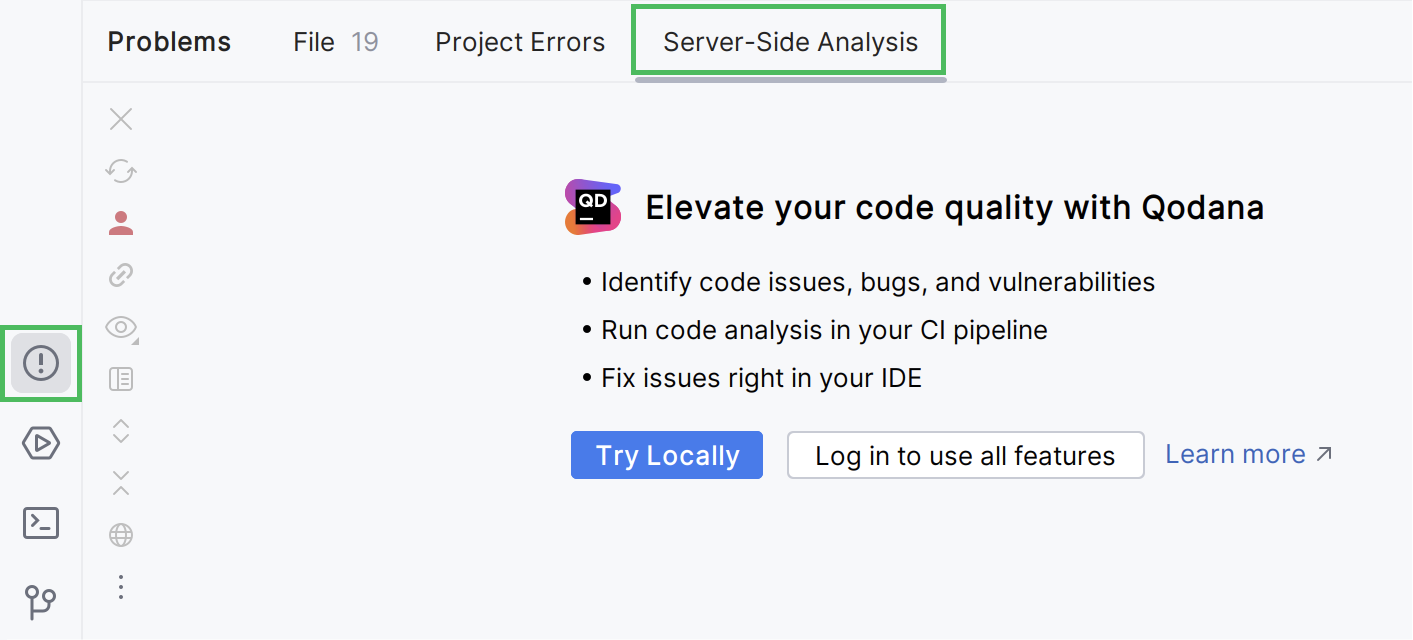The width and height of the screenshot is (1413, 640).
Task: Open the Problems tool window icon
Action: [41, 363]
